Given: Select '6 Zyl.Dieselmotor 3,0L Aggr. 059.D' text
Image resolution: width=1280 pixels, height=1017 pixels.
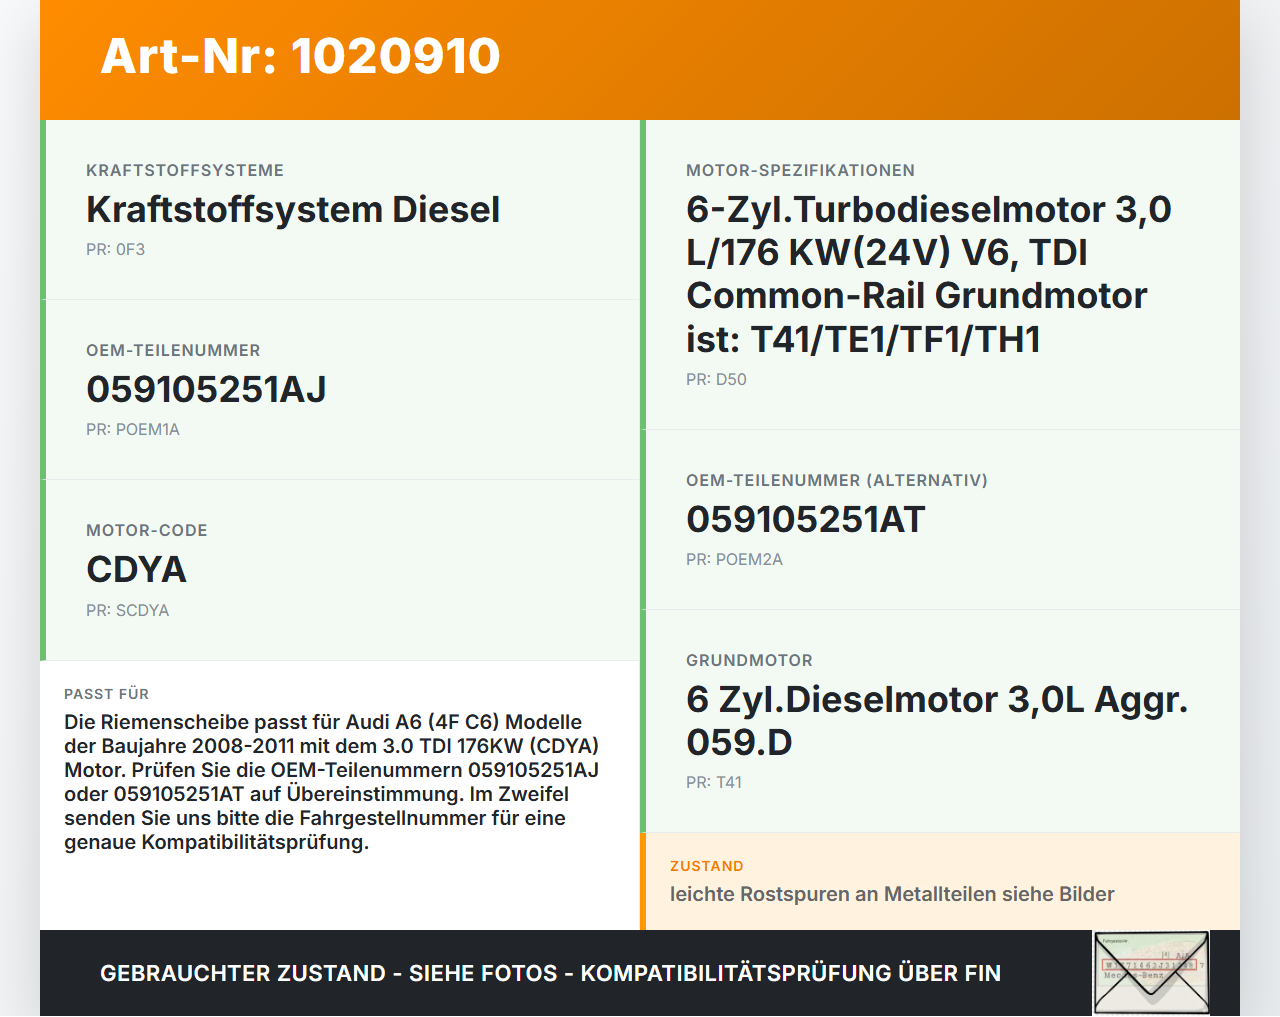Looking at the screenshot, I should [x=937, y=721].
